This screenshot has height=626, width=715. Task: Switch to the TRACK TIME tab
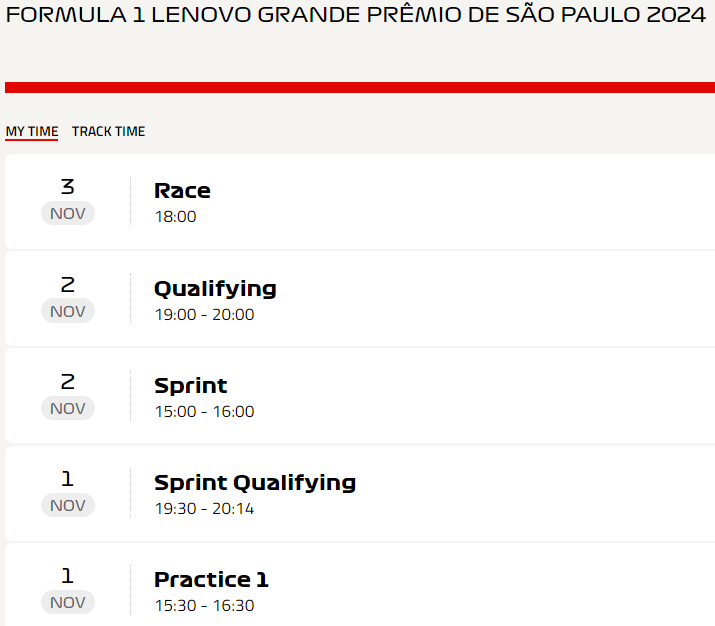point(108,131)
